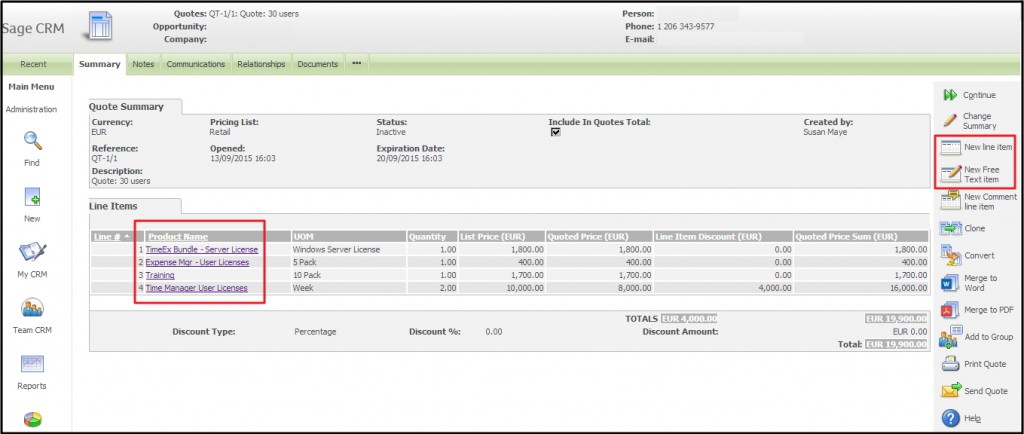Screen dimensions: 1024x434
Task: Open TimeEx Bundle - Server License link
Action: [201, 249]
